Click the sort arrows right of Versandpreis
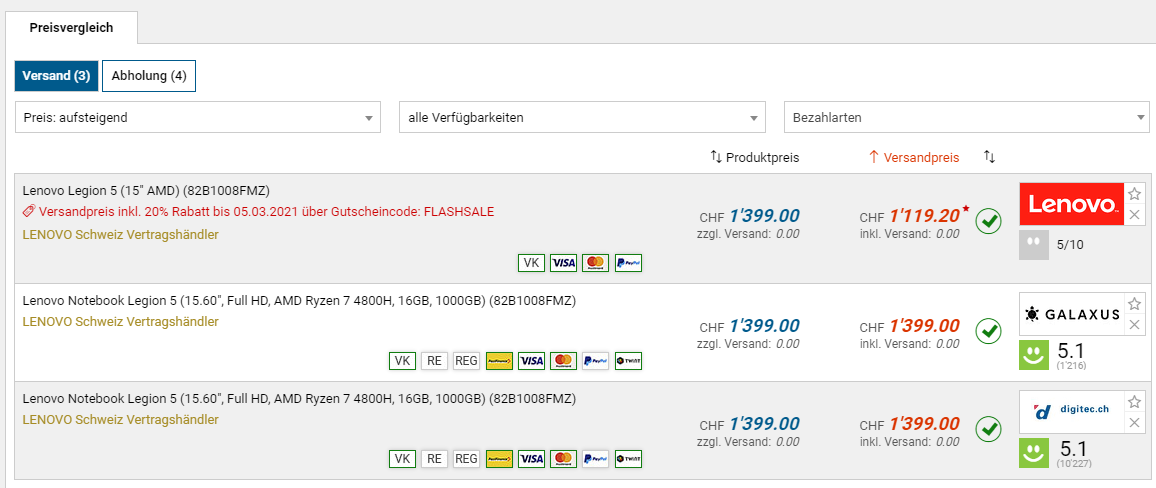 click(x=989, y=157)
